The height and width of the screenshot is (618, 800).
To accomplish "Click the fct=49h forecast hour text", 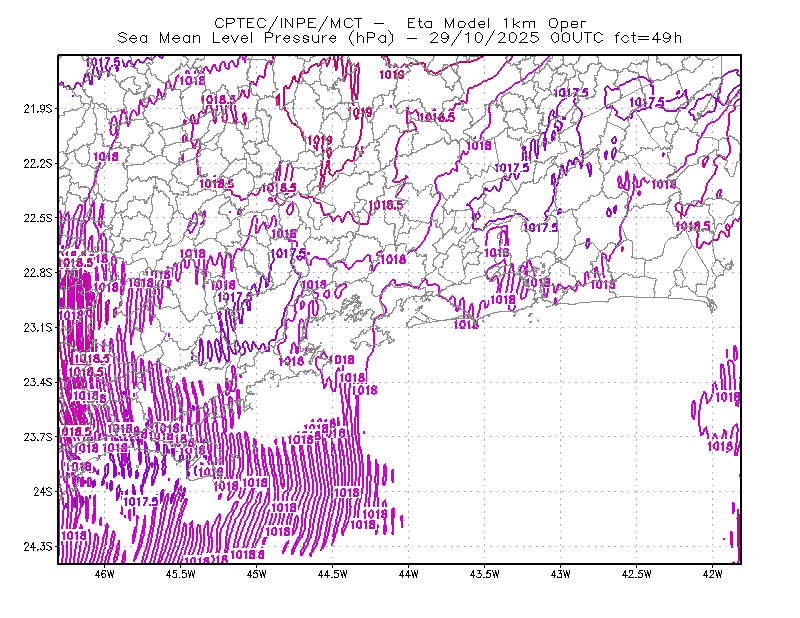I will 648,38.
